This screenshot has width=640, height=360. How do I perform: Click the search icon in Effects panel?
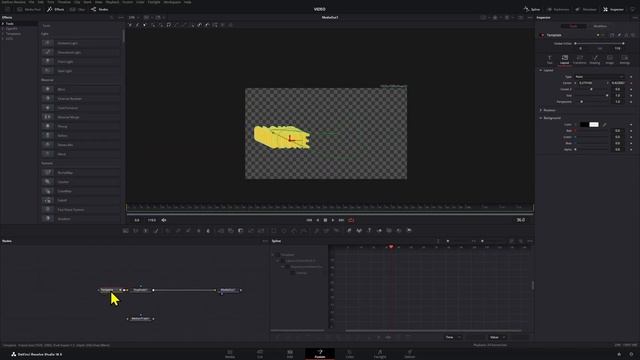tap(111, 18)
